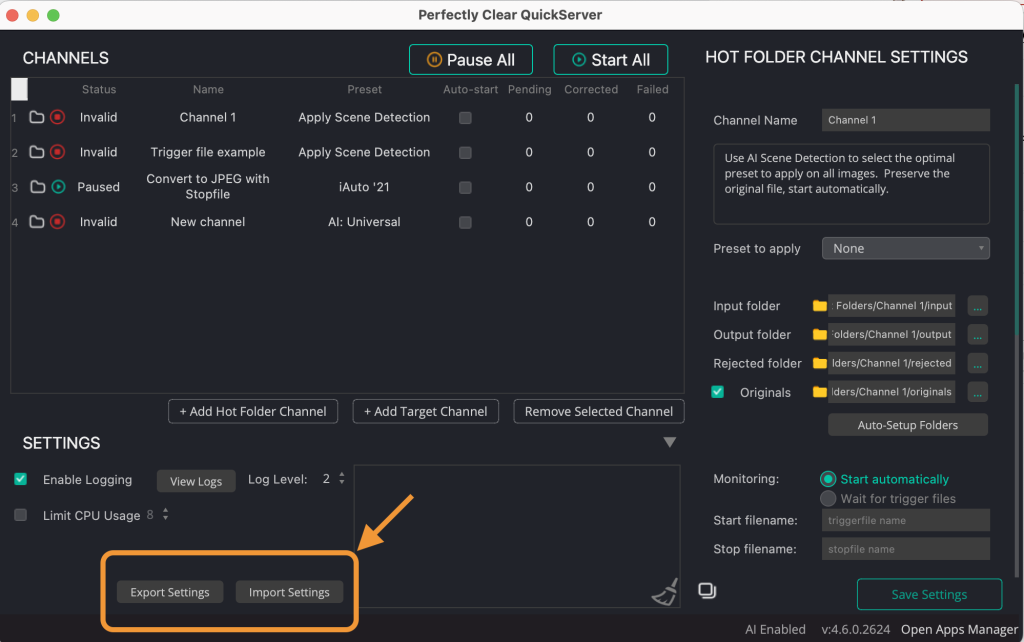Click 'New channel' name cell
Image resolution: width=1024 pixels, height=642 pixels.
[x=208, y=222]
